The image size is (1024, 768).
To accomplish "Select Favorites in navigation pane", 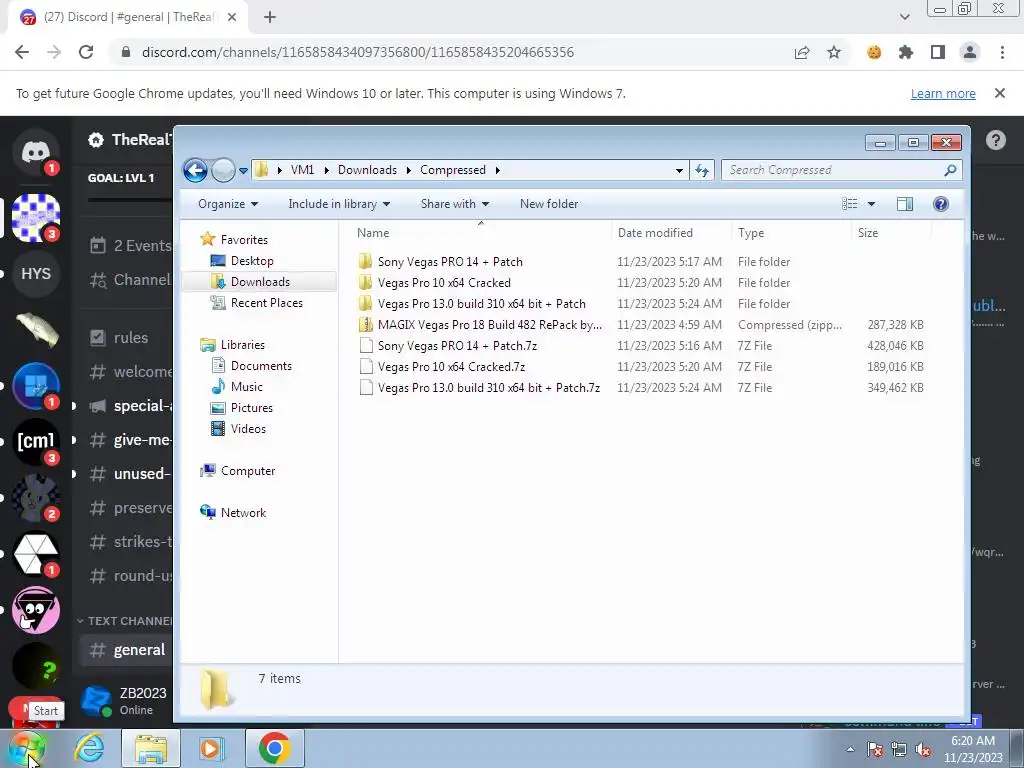I will click(244, 240).
